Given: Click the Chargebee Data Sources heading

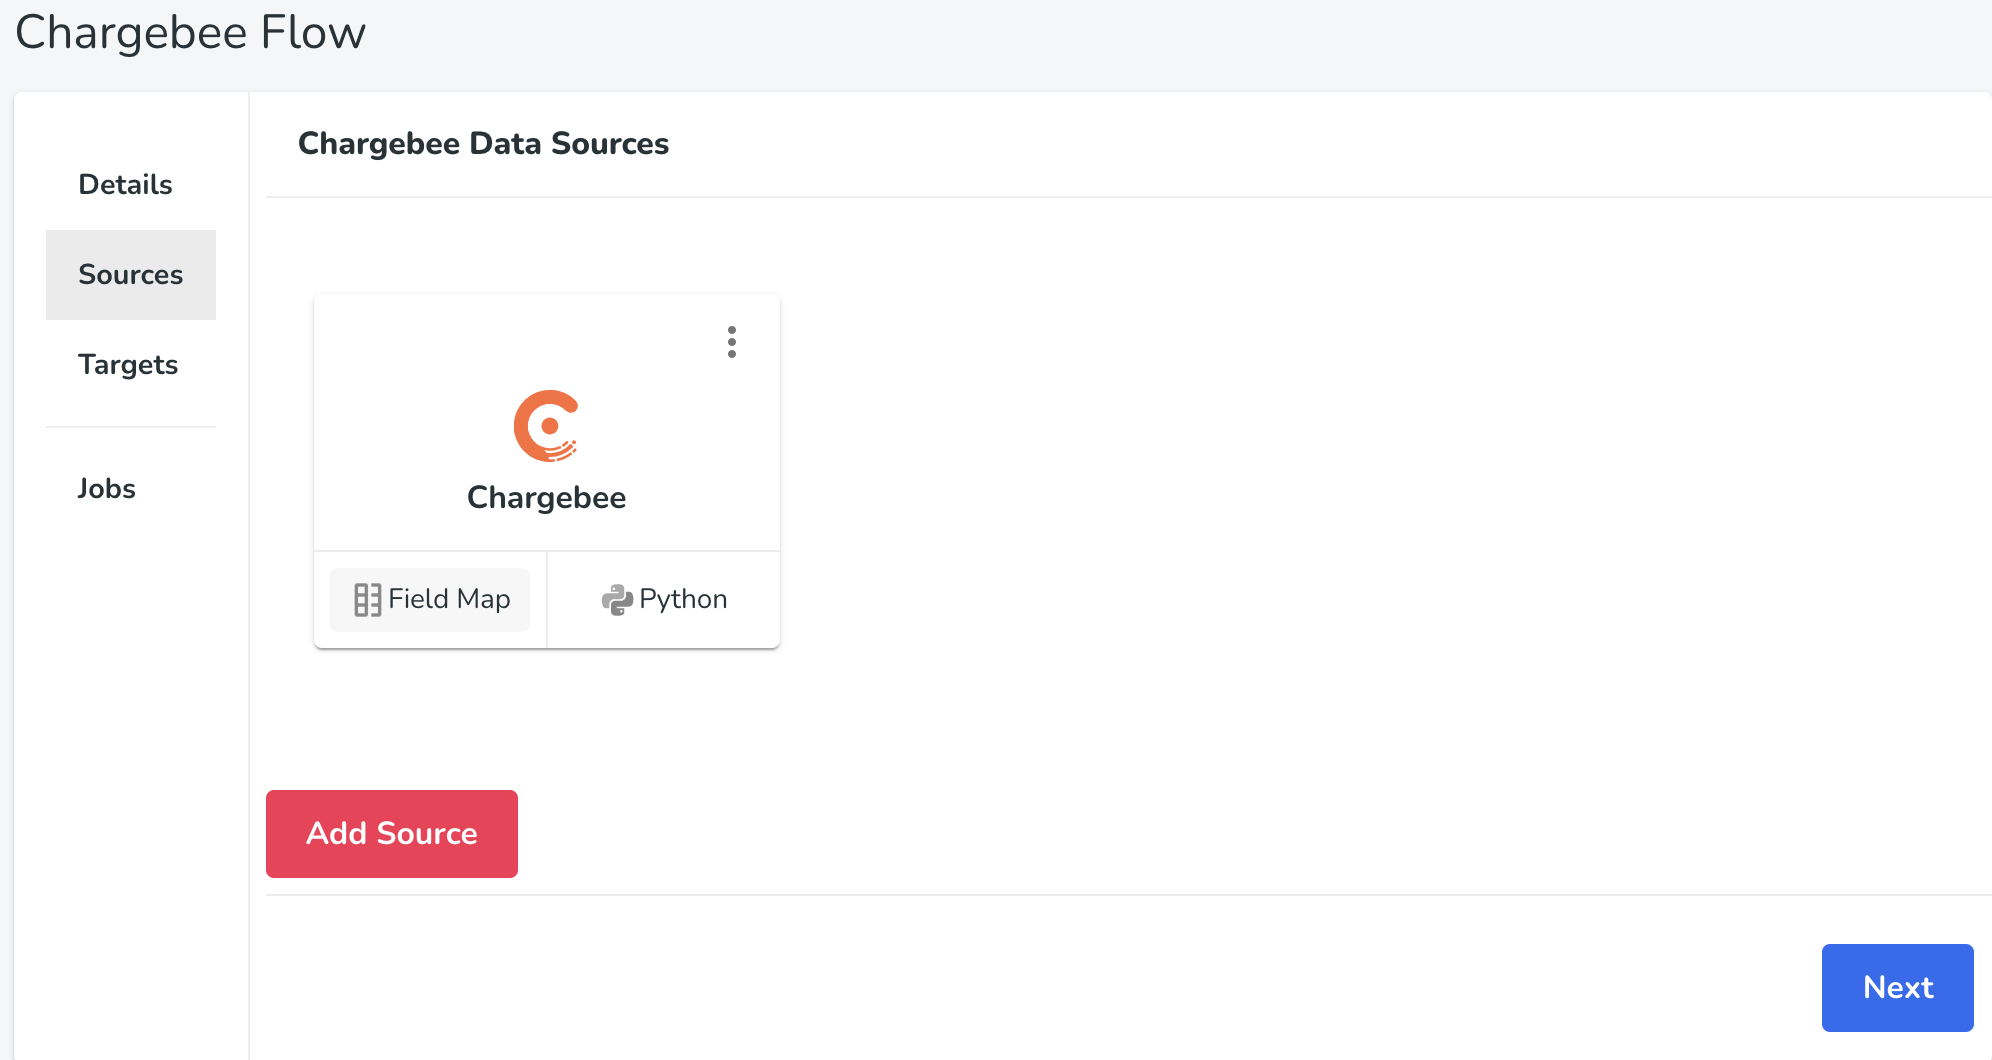Looking at the screenshot, I should (x=484, y=144).
